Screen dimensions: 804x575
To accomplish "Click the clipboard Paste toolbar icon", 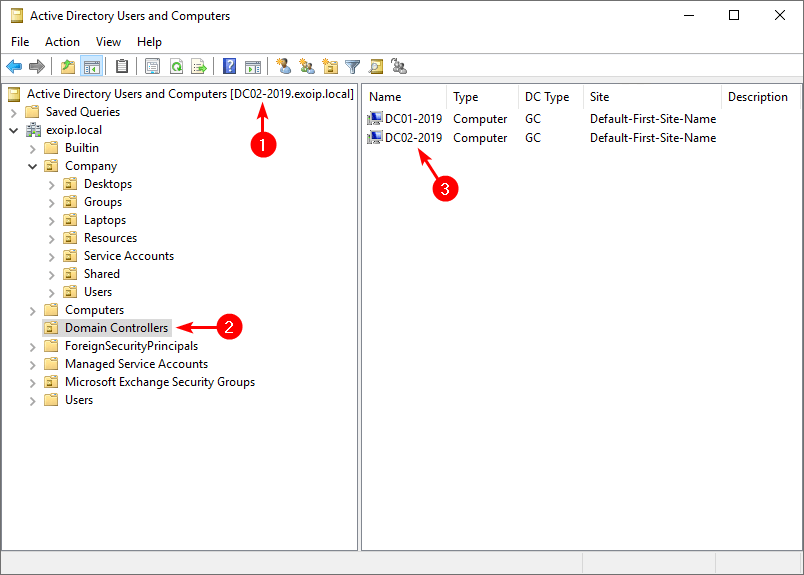I will (x=122, y=66).
